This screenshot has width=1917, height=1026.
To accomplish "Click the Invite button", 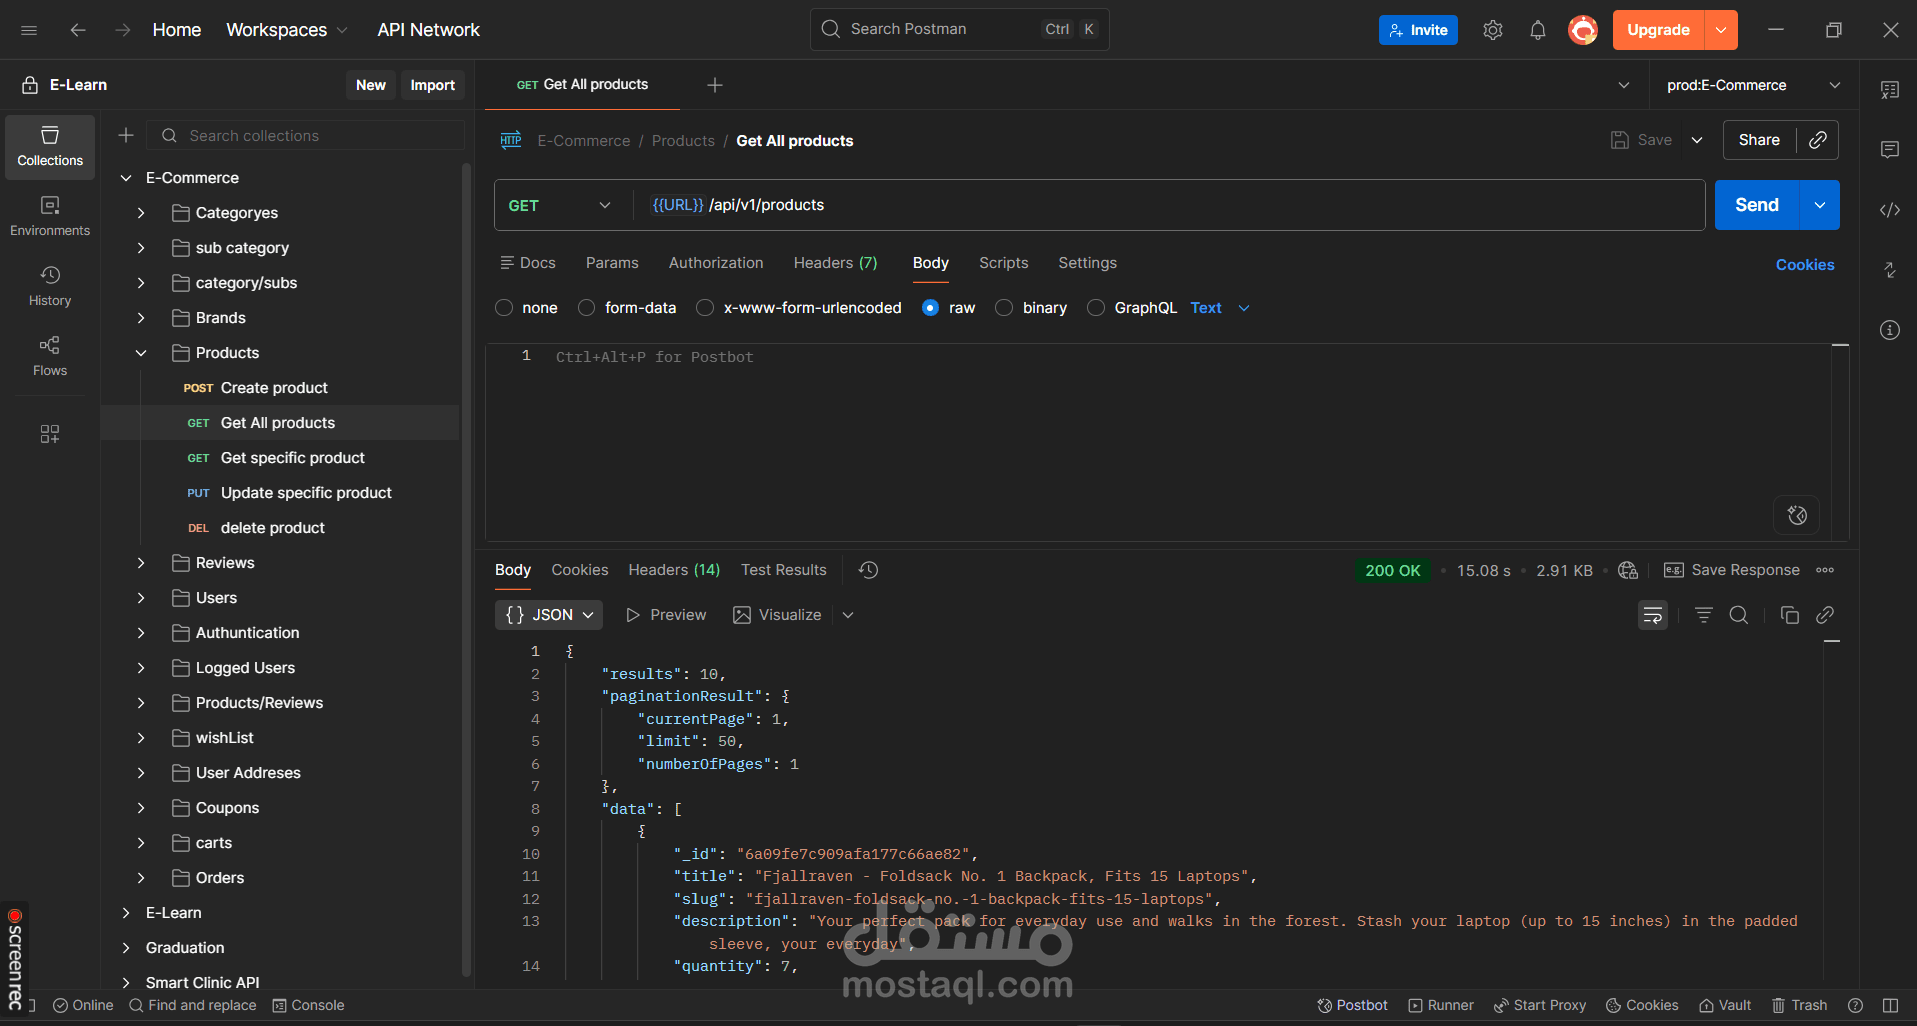I will click(x=1418, y=30).
